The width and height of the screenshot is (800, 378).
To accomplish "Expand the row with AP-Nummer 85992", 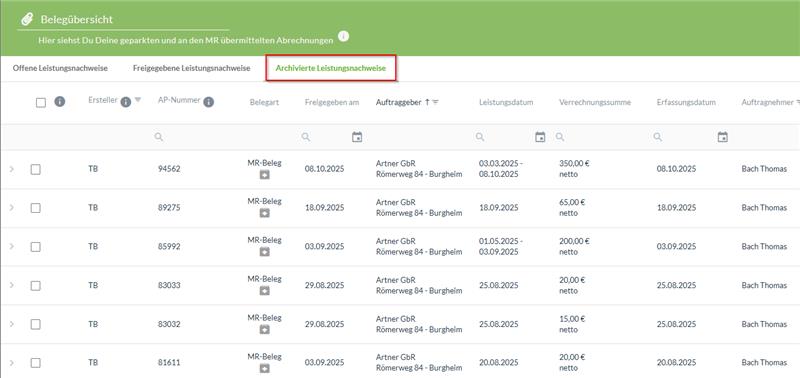I will [x=12, y=246].
